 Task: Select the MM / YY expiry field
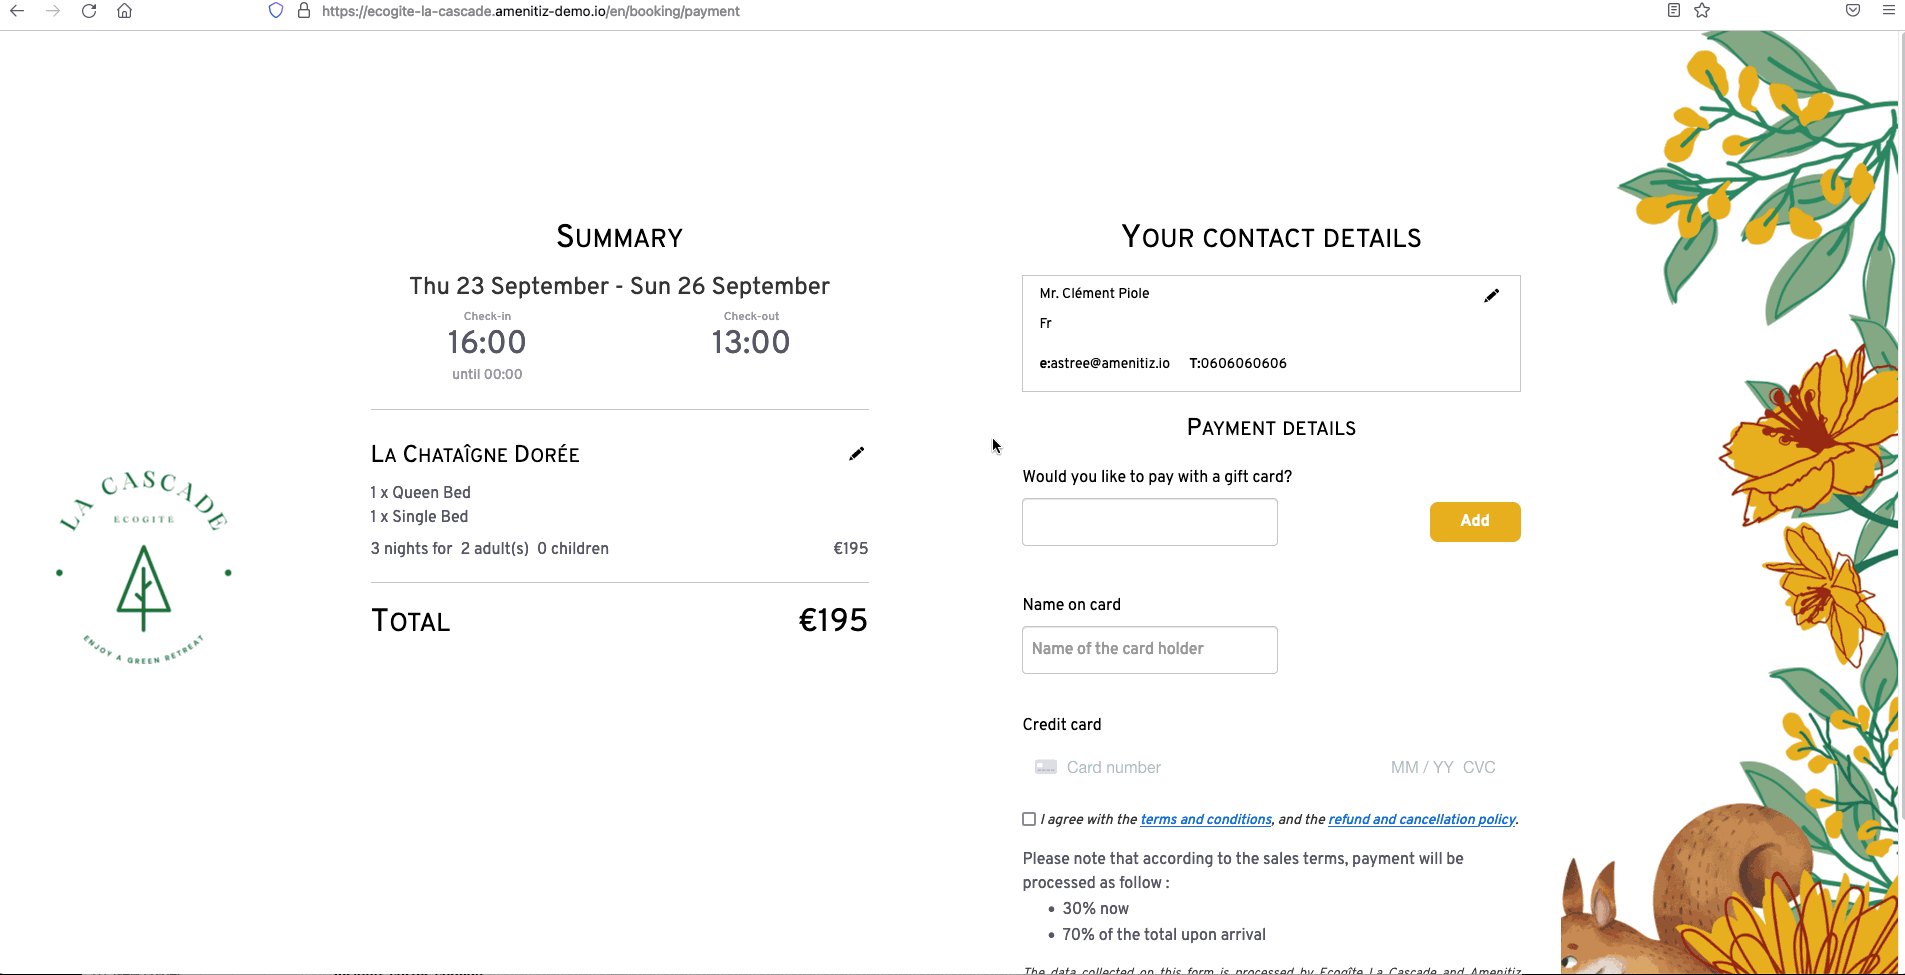(x=1422, y=767)
